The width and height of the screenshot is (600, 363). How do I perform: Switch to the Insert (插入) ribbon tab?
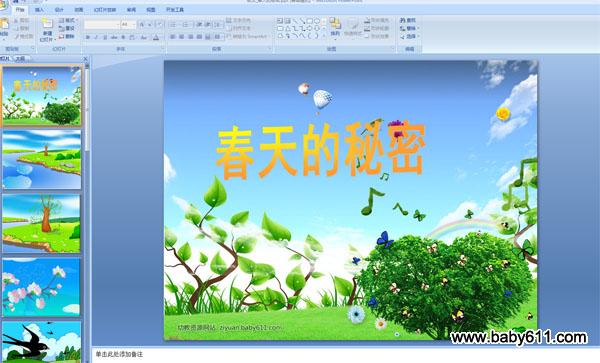[39, 10]
